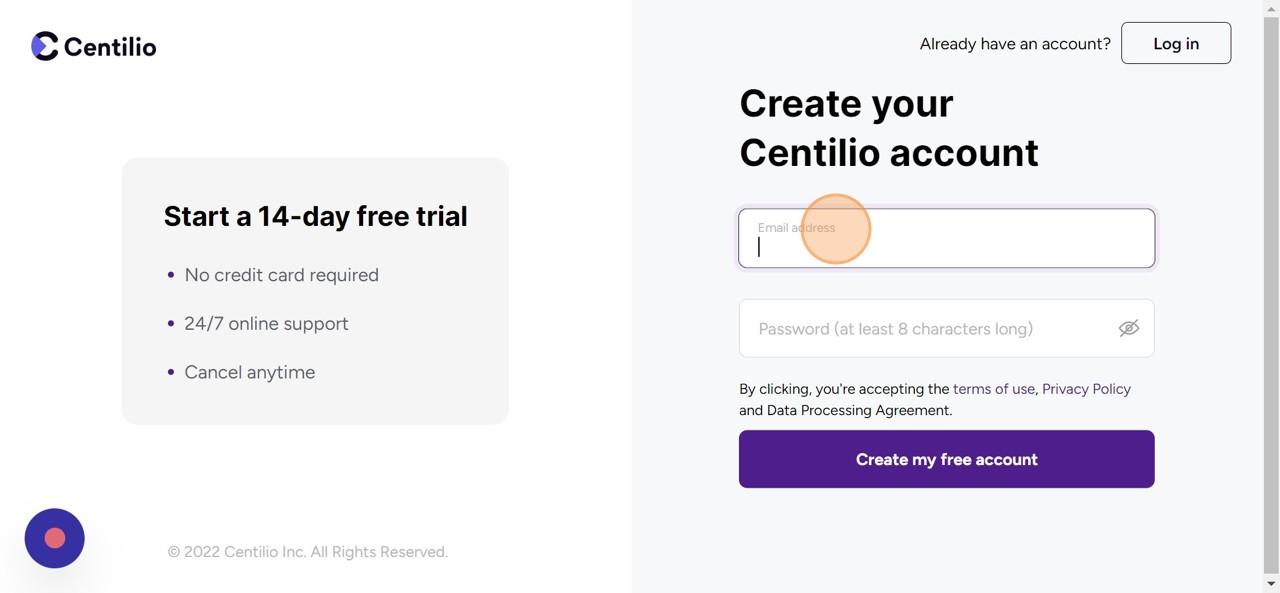Submit with Create my free account
The height and width of the screenshot is (593, 1280).
click(946, 459)
